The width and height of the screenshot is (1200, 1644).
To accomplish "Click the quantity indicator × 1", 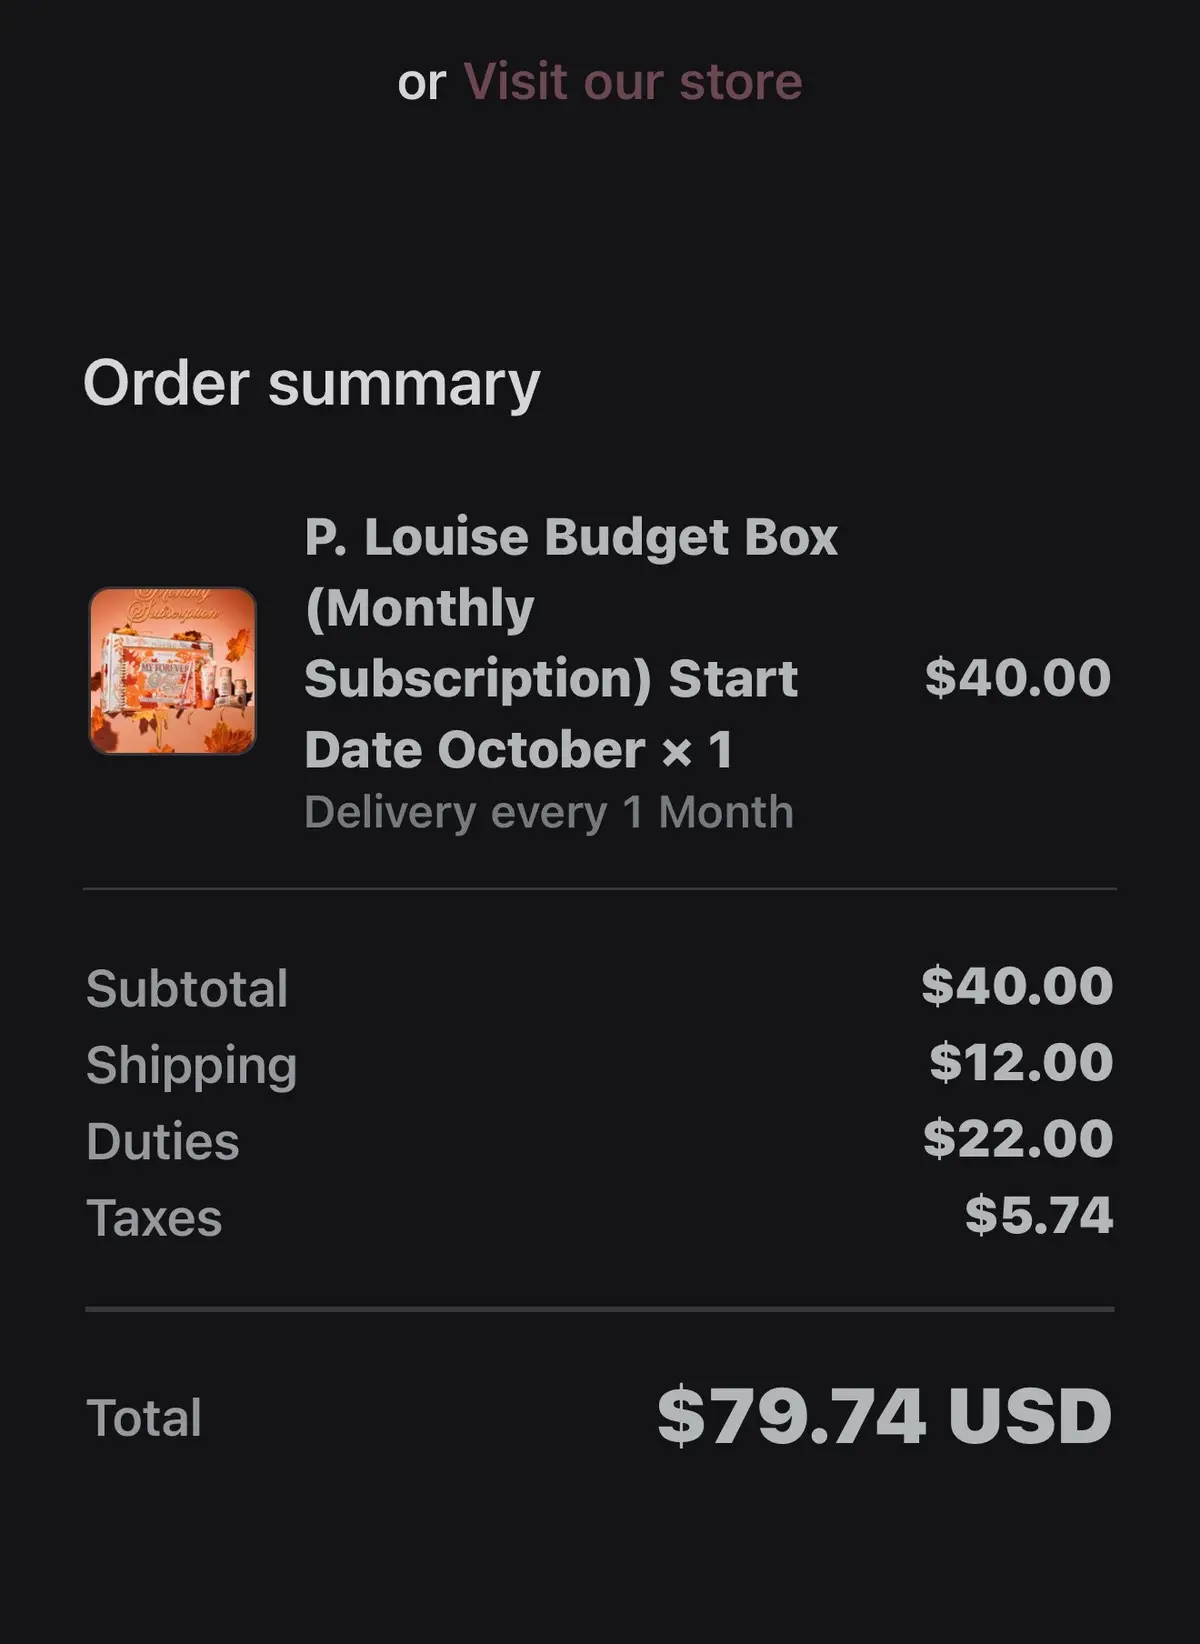I will tap(700, 751).
